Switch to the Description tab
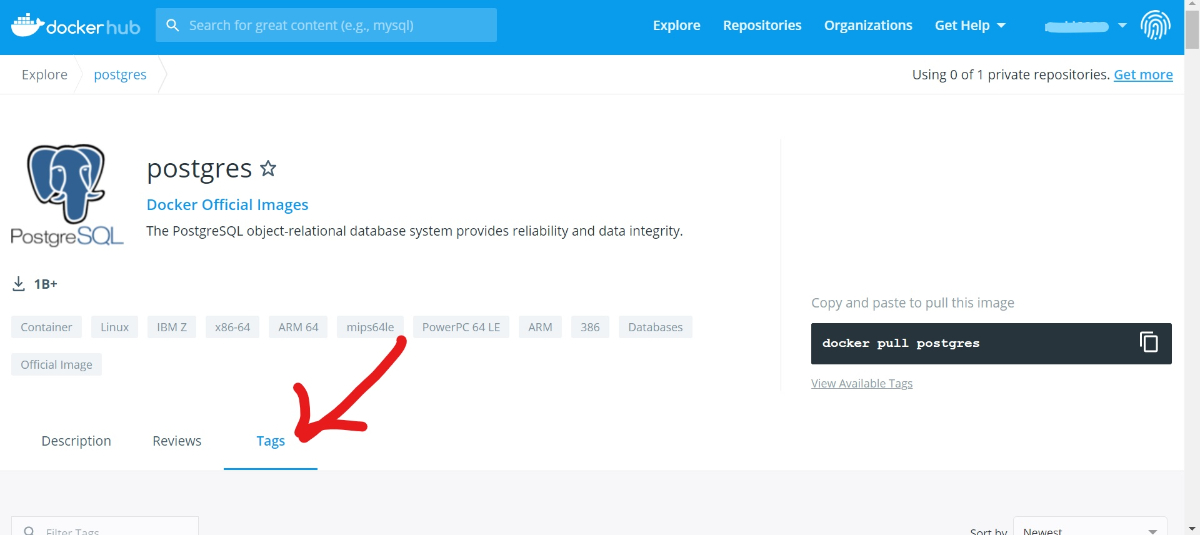This screenshot has width=1200, height=535. pyautogui.click(x=76, y=441)
